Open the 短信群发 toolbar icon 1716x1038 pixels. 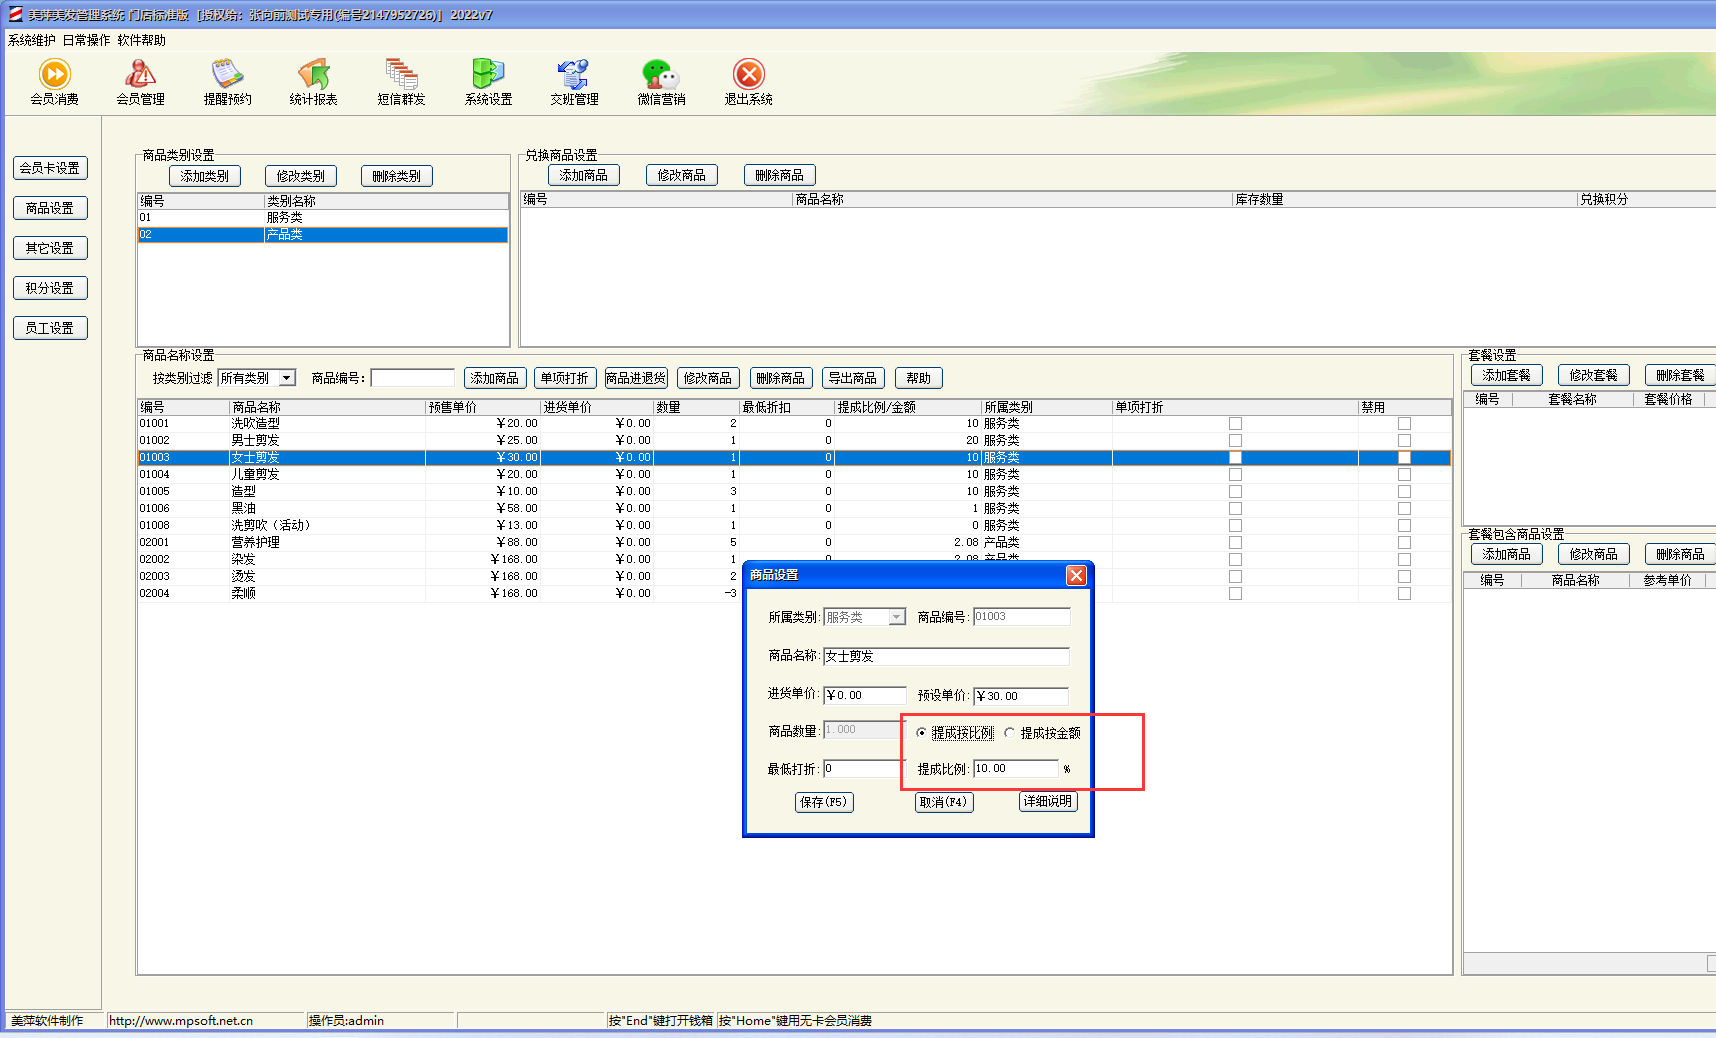(401, 82)
